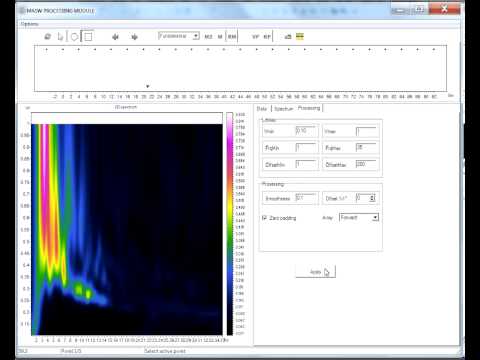This screenshot has width=480, height=360.
Task: Click the triangle marker on the geophone line
Action: click(148, 86)
